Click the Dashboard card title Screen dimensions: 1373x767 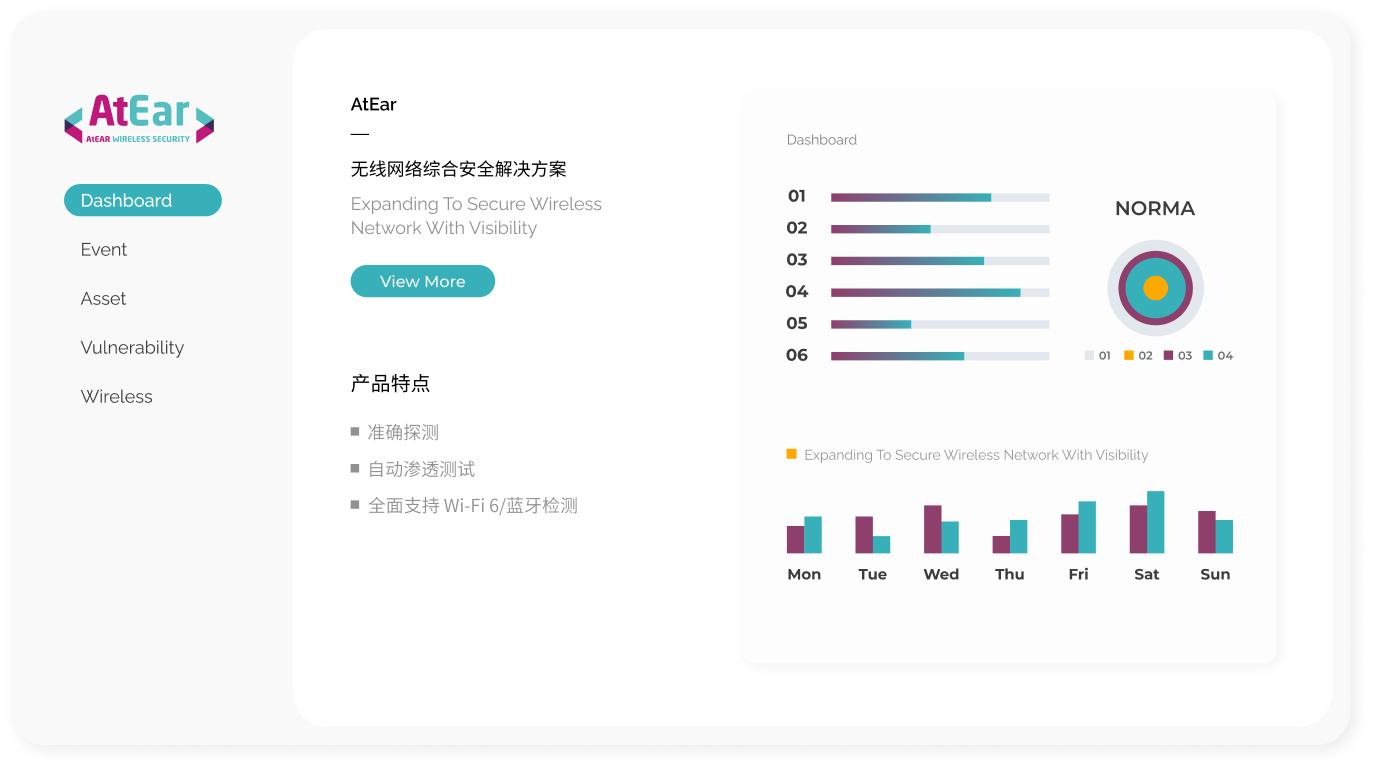pyautogui.click(x=822, y=140)
